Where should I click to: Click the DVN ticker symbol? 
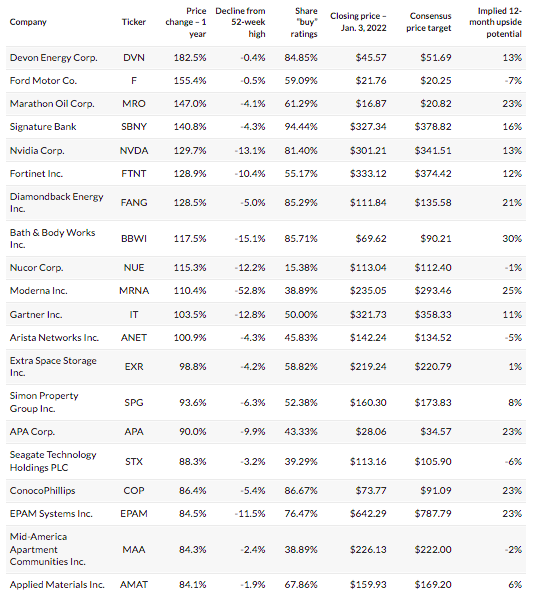(x=134, y=58)
